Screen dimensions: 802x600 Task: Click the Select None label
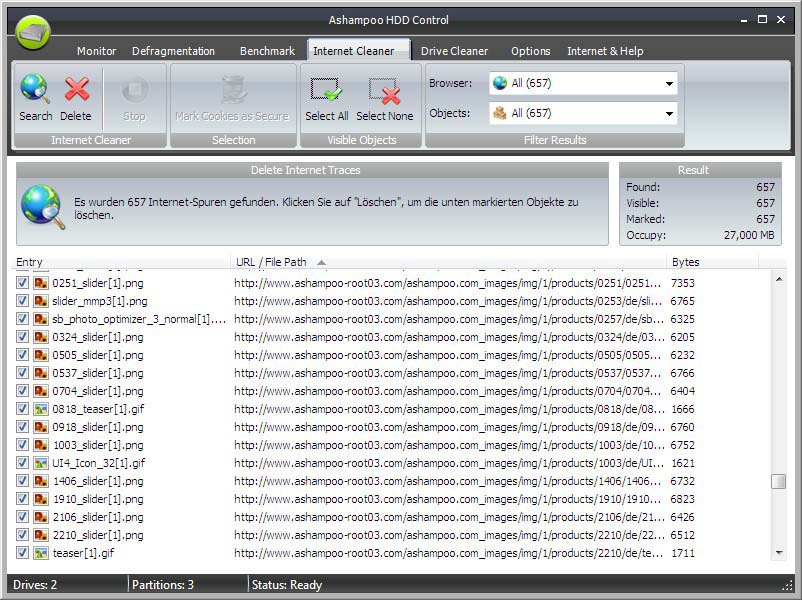[385, 116]
